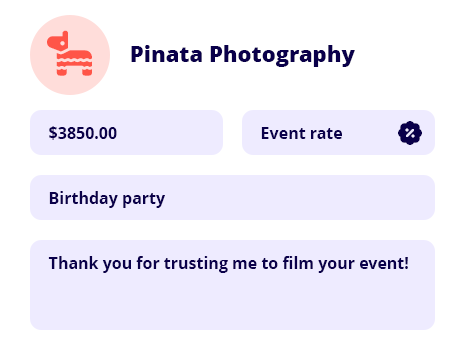465x360 pixels.
Task: Click the Birthday party description field
Action: [x=232, y=197]
